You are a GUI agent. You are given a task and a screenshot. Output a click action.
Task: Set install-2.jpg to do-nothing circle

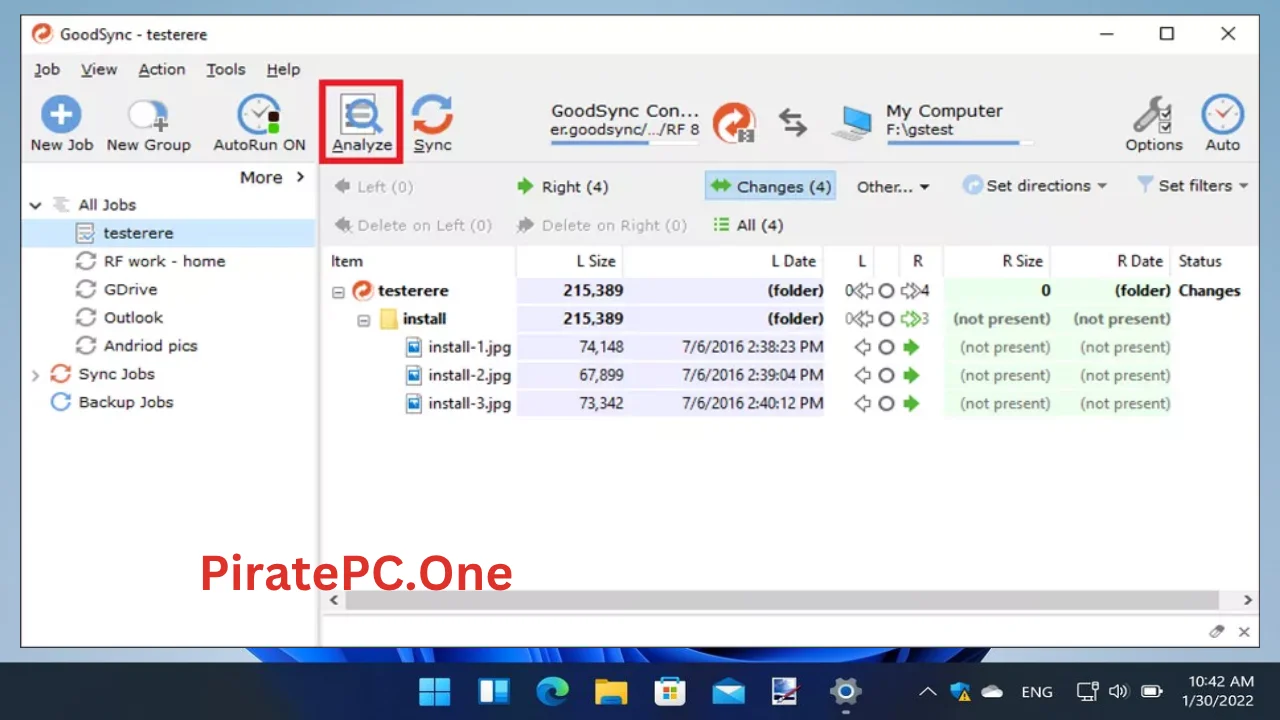coord(886,376)
